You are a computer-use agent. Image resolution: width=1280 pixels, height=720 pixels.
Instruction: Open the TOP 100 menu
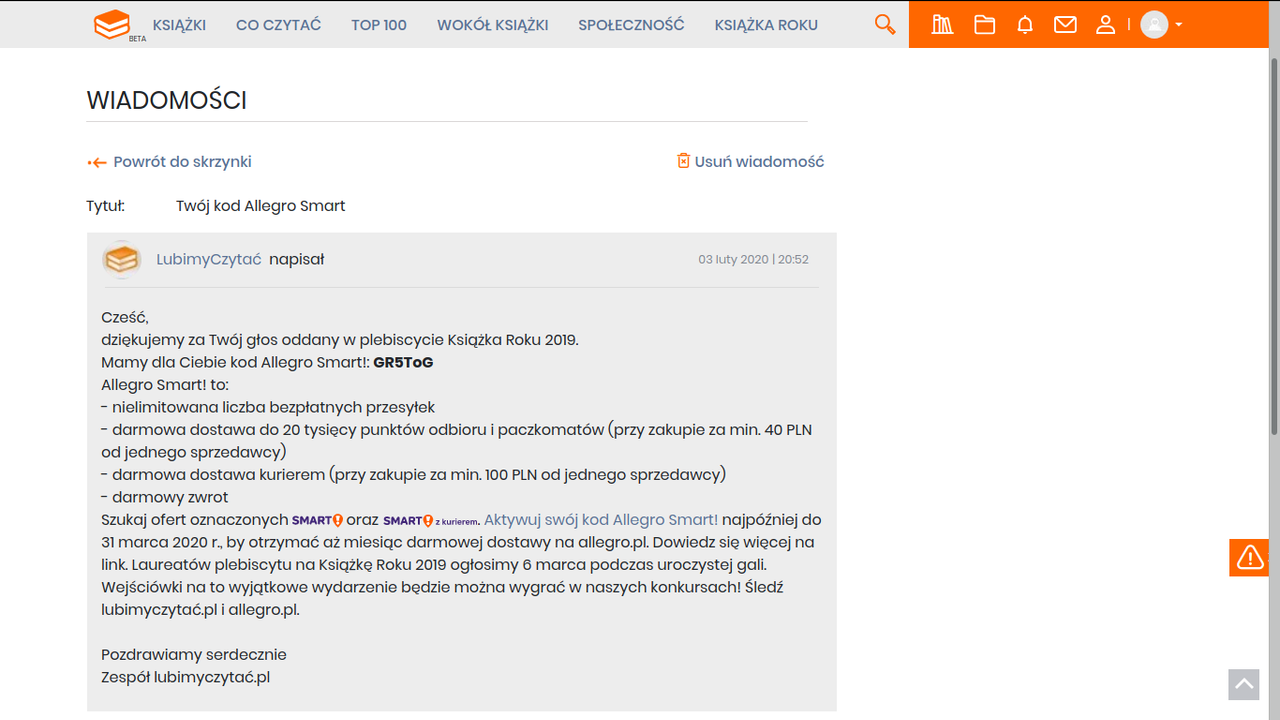click(x=379, y=25)
